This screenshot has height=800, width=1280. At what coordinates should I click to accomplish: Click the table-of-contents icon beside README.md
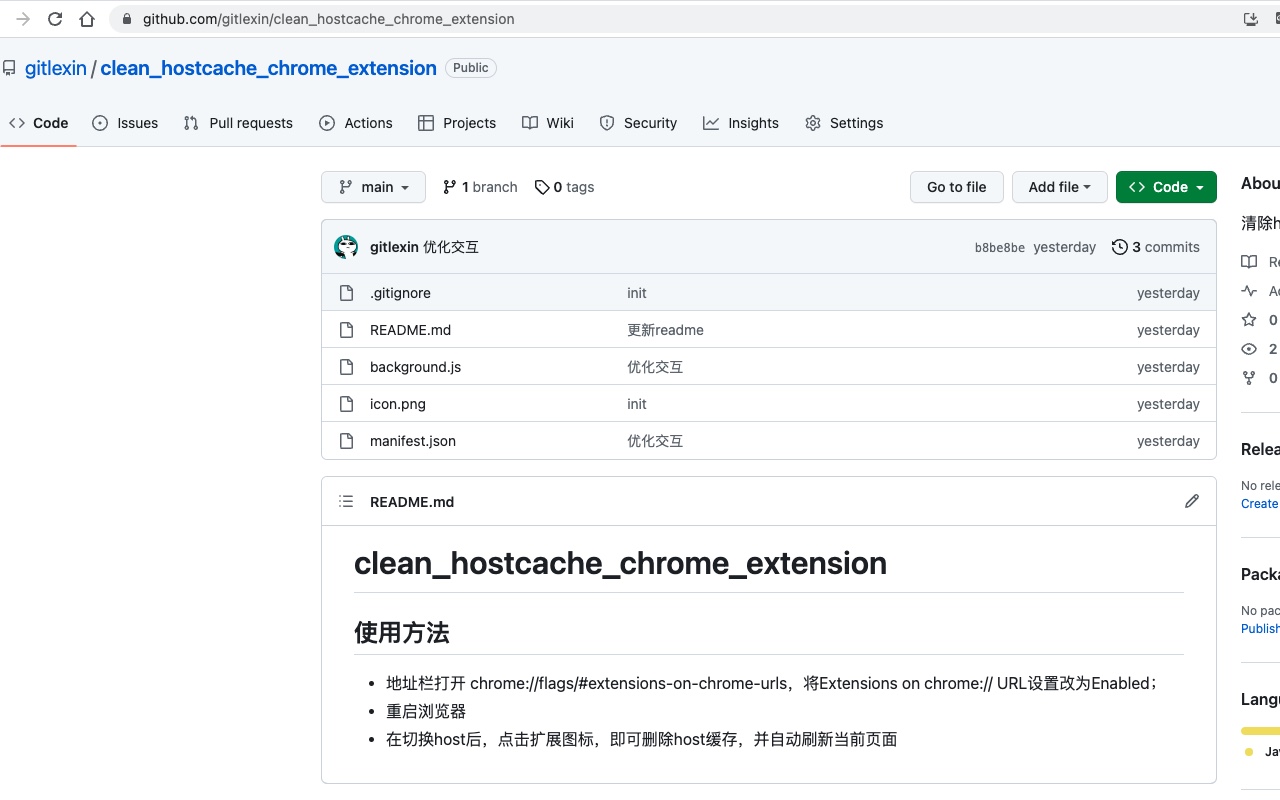click(345, 501)
